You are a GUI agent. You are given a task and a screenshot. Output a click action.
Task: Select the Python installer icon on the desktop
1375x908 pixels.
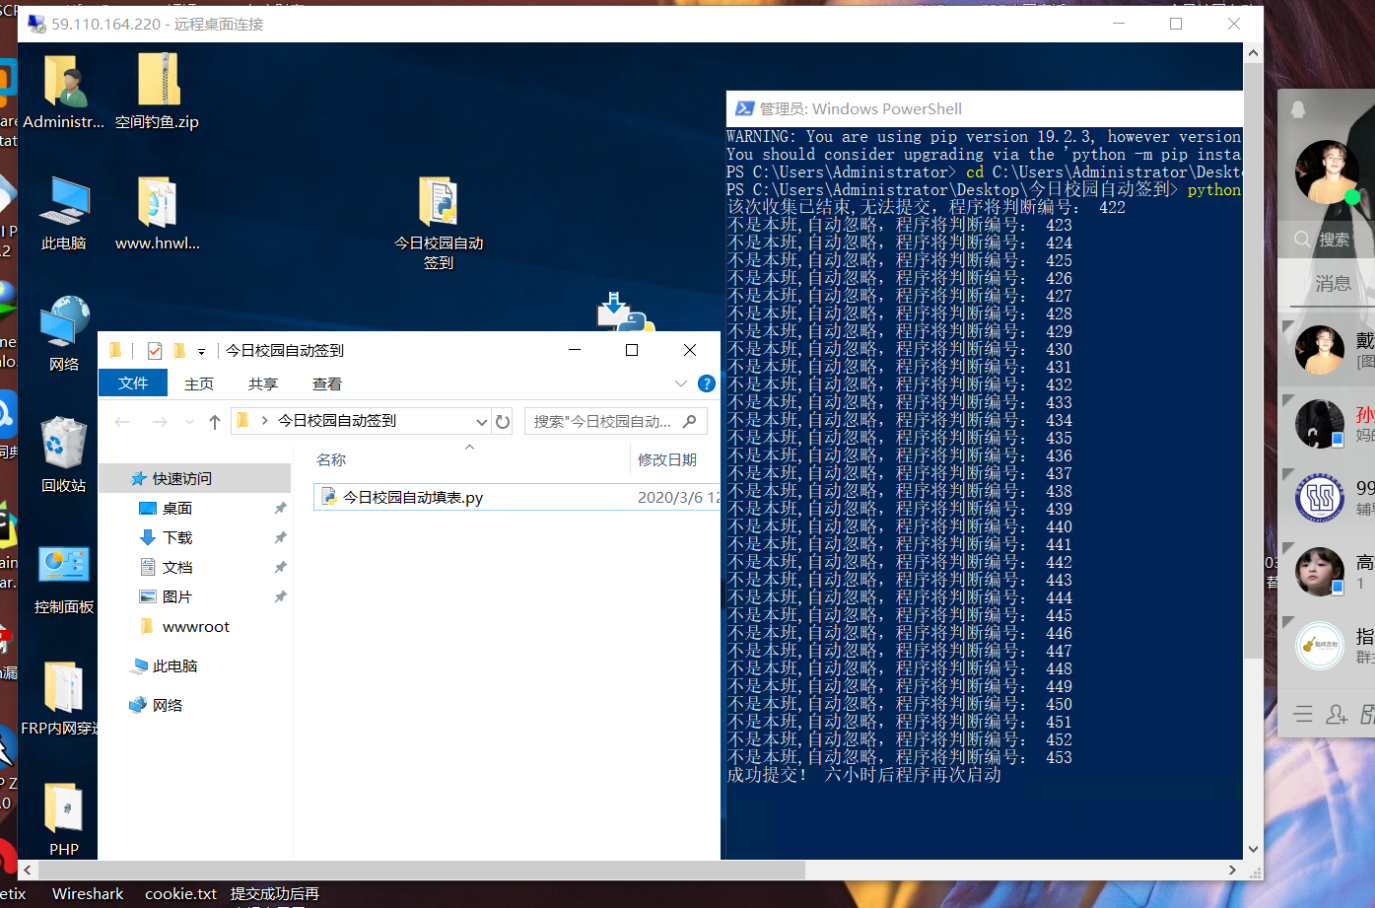click(x=625, y=312)
